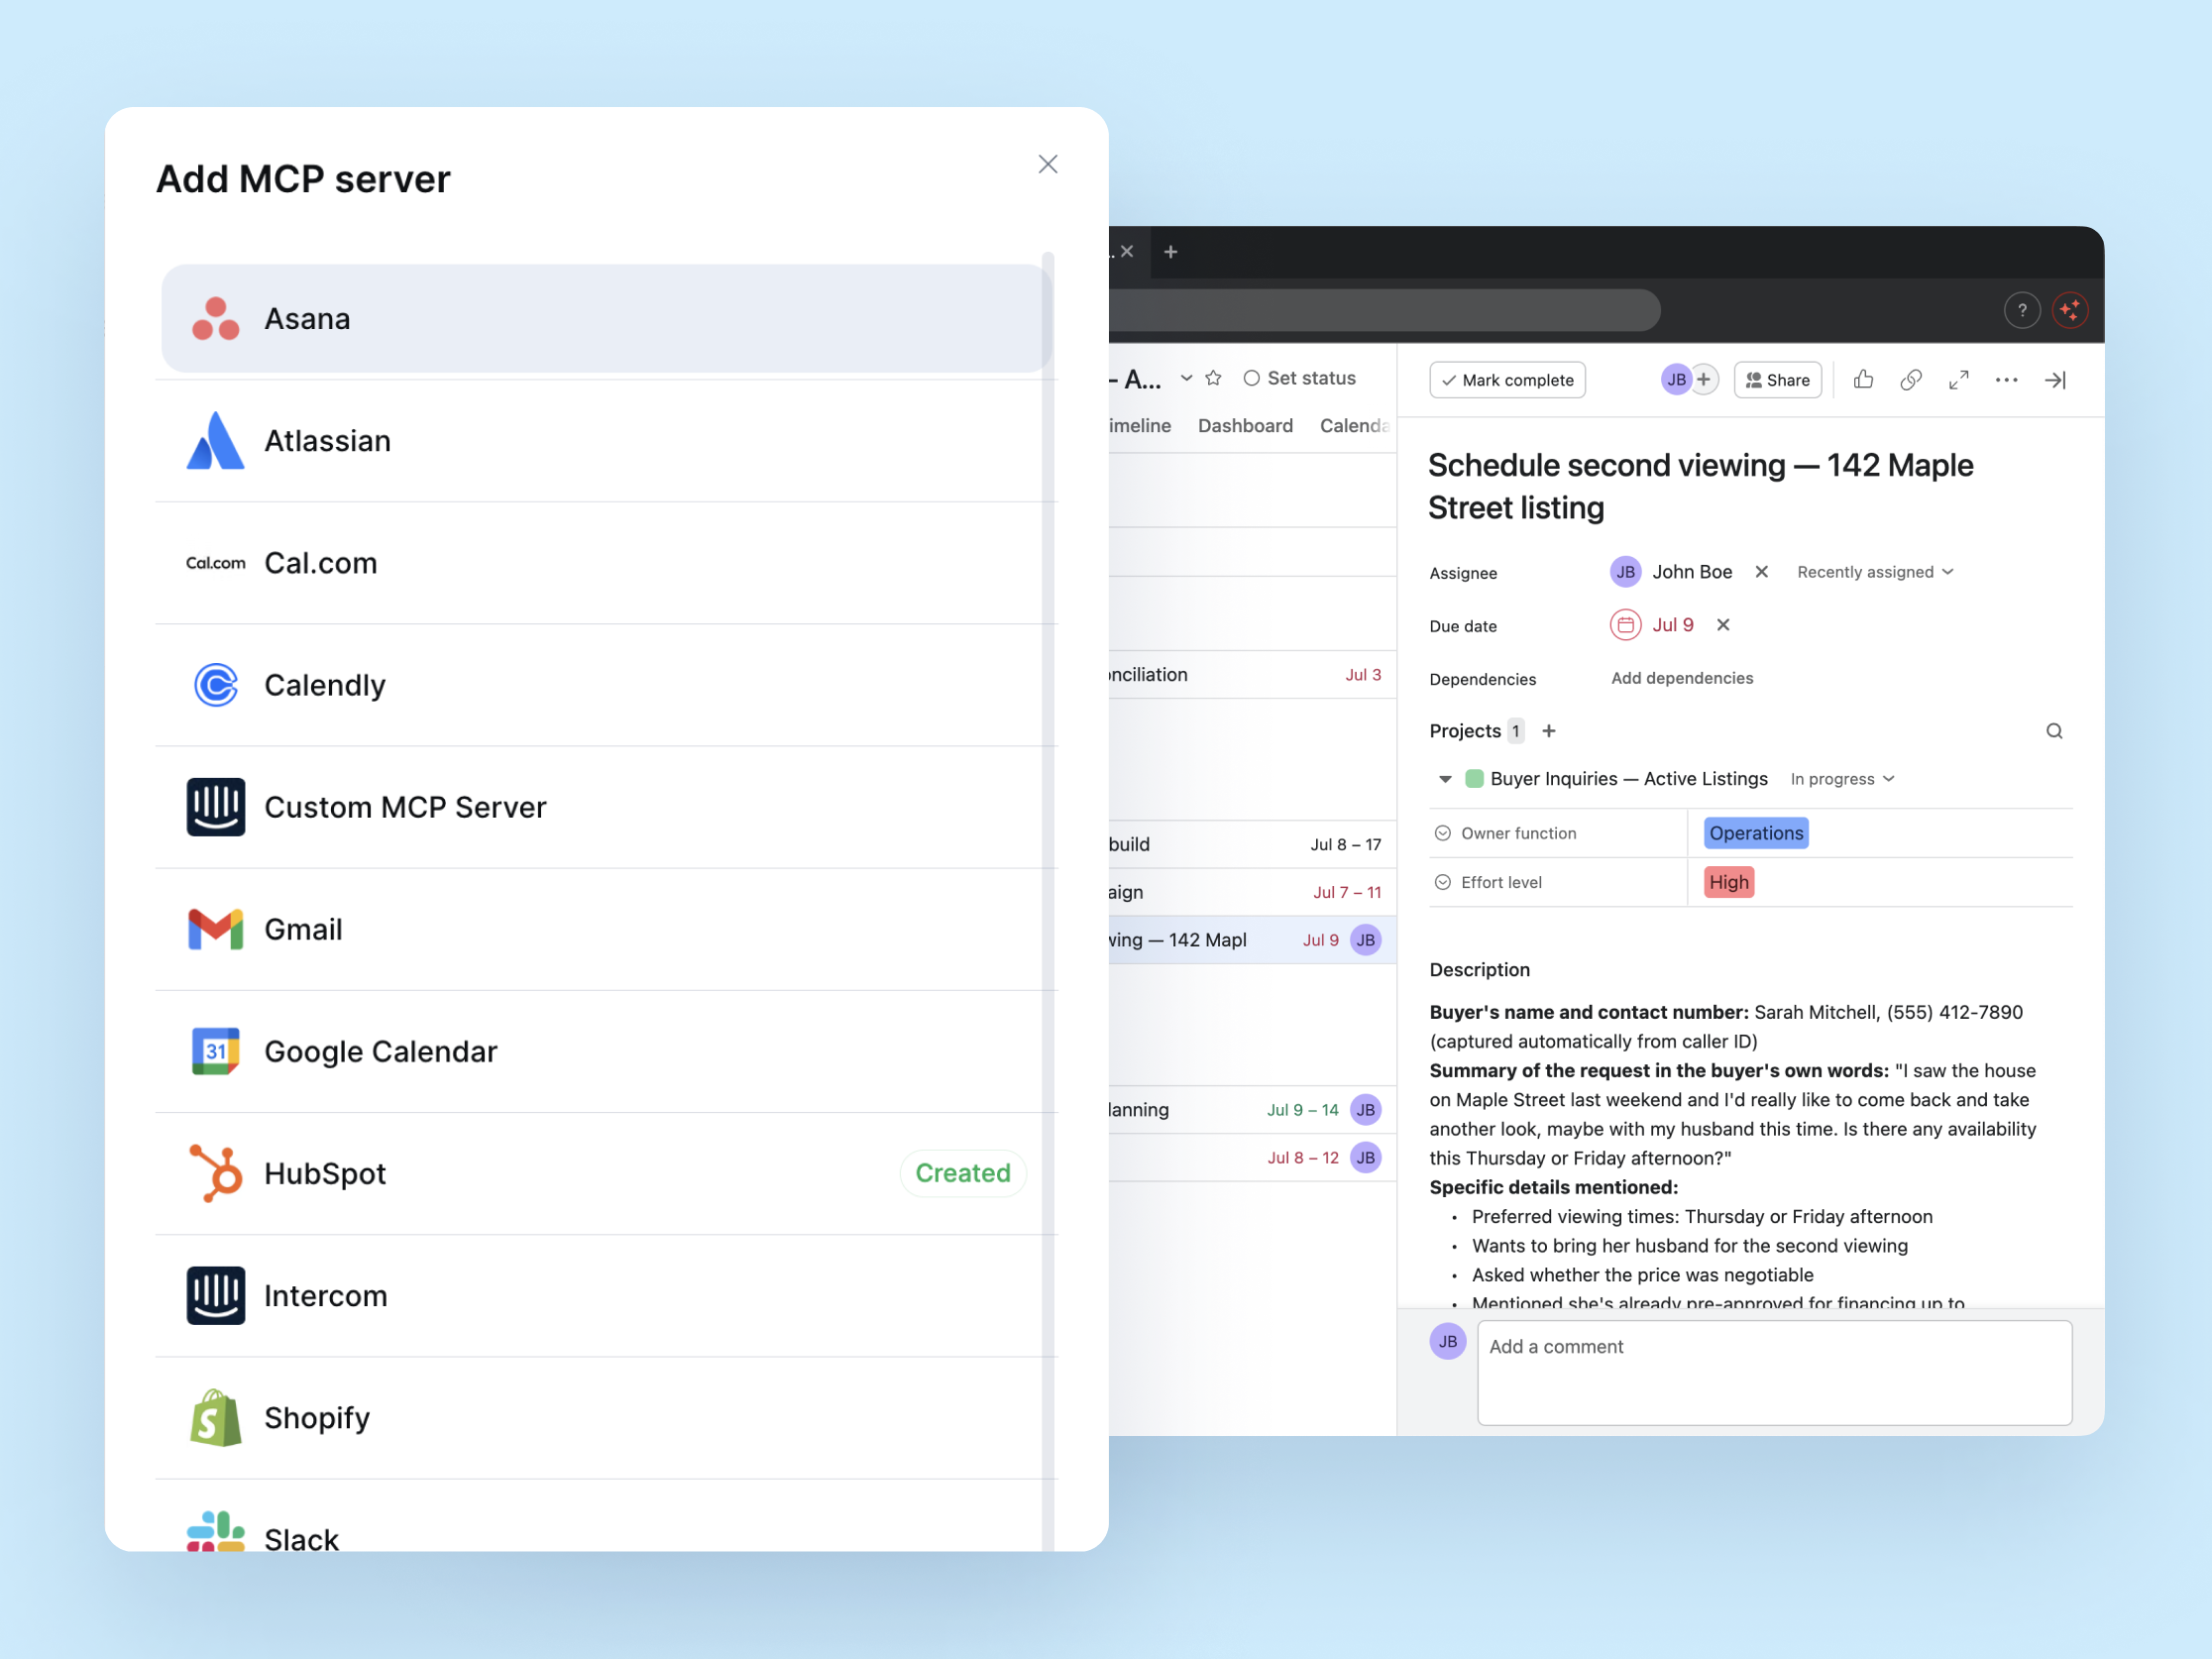Open a new browser tab
Viewport: 2212px width, 1659px height.
(x=1170, y=252)
